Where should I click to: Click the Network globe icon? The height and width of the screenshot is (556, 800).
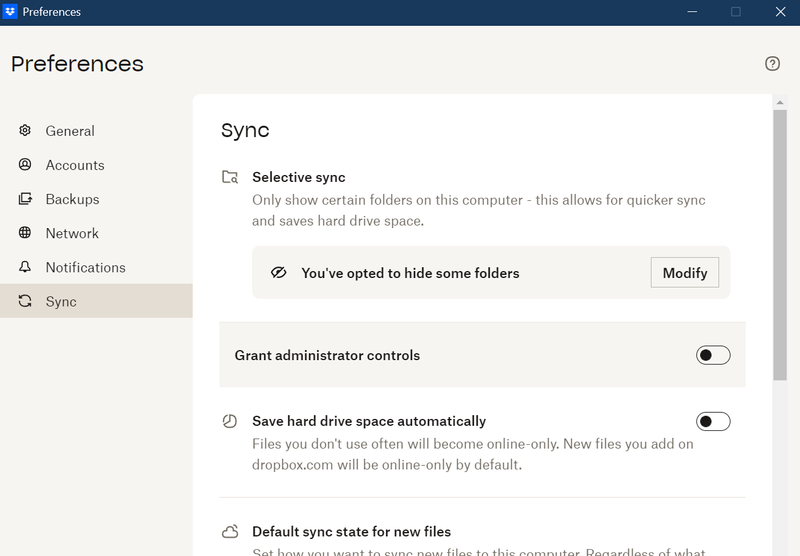[x=25, y=233]
